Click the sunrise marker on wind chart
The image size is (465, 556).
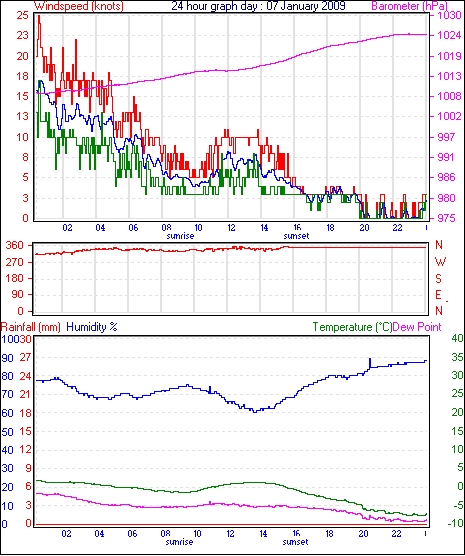click(180, 236)
